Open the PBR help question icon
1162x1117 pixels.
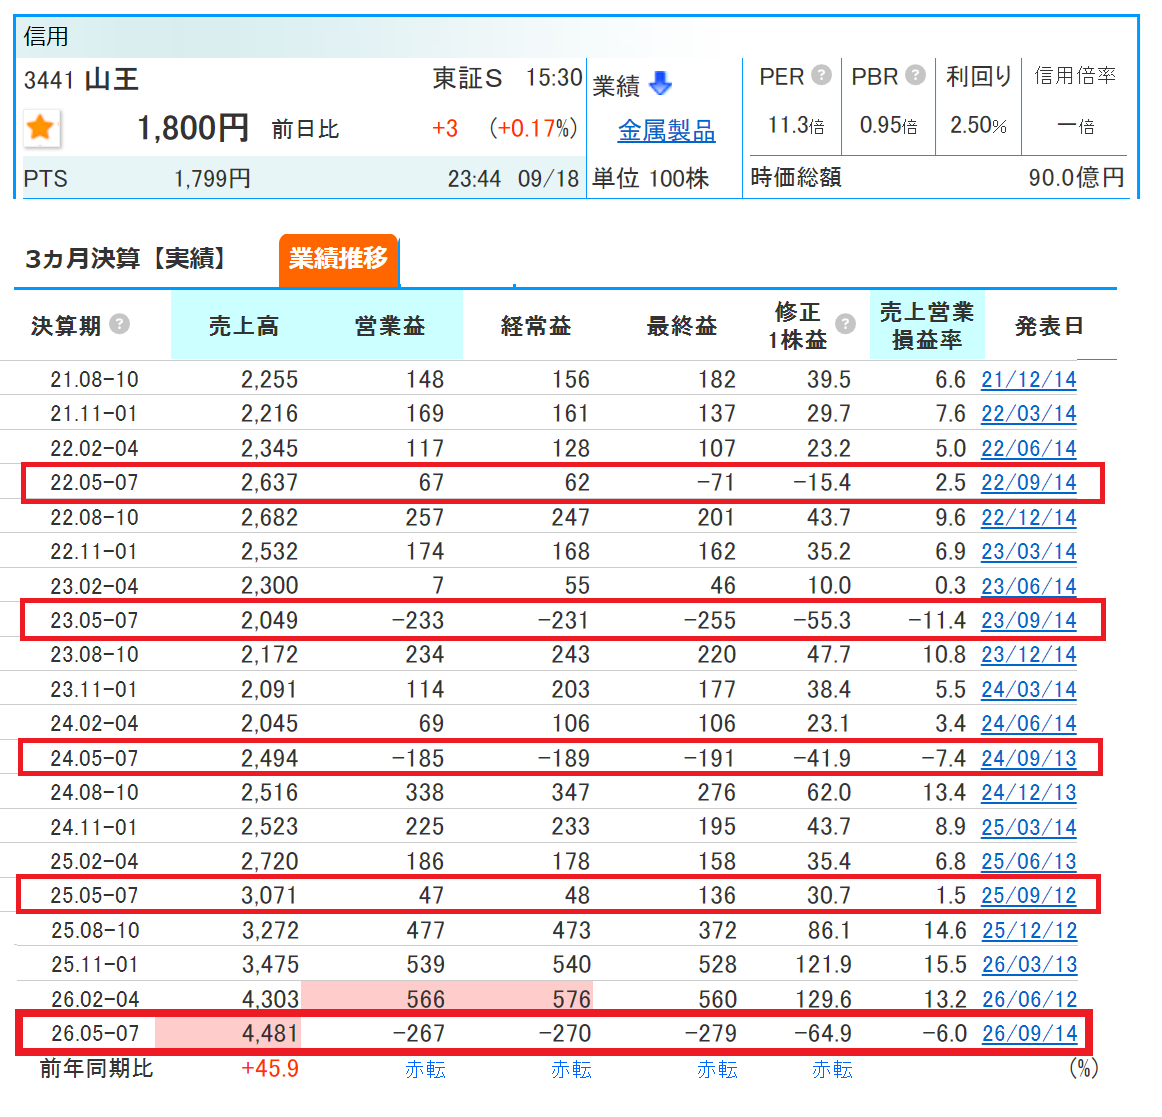916,75
